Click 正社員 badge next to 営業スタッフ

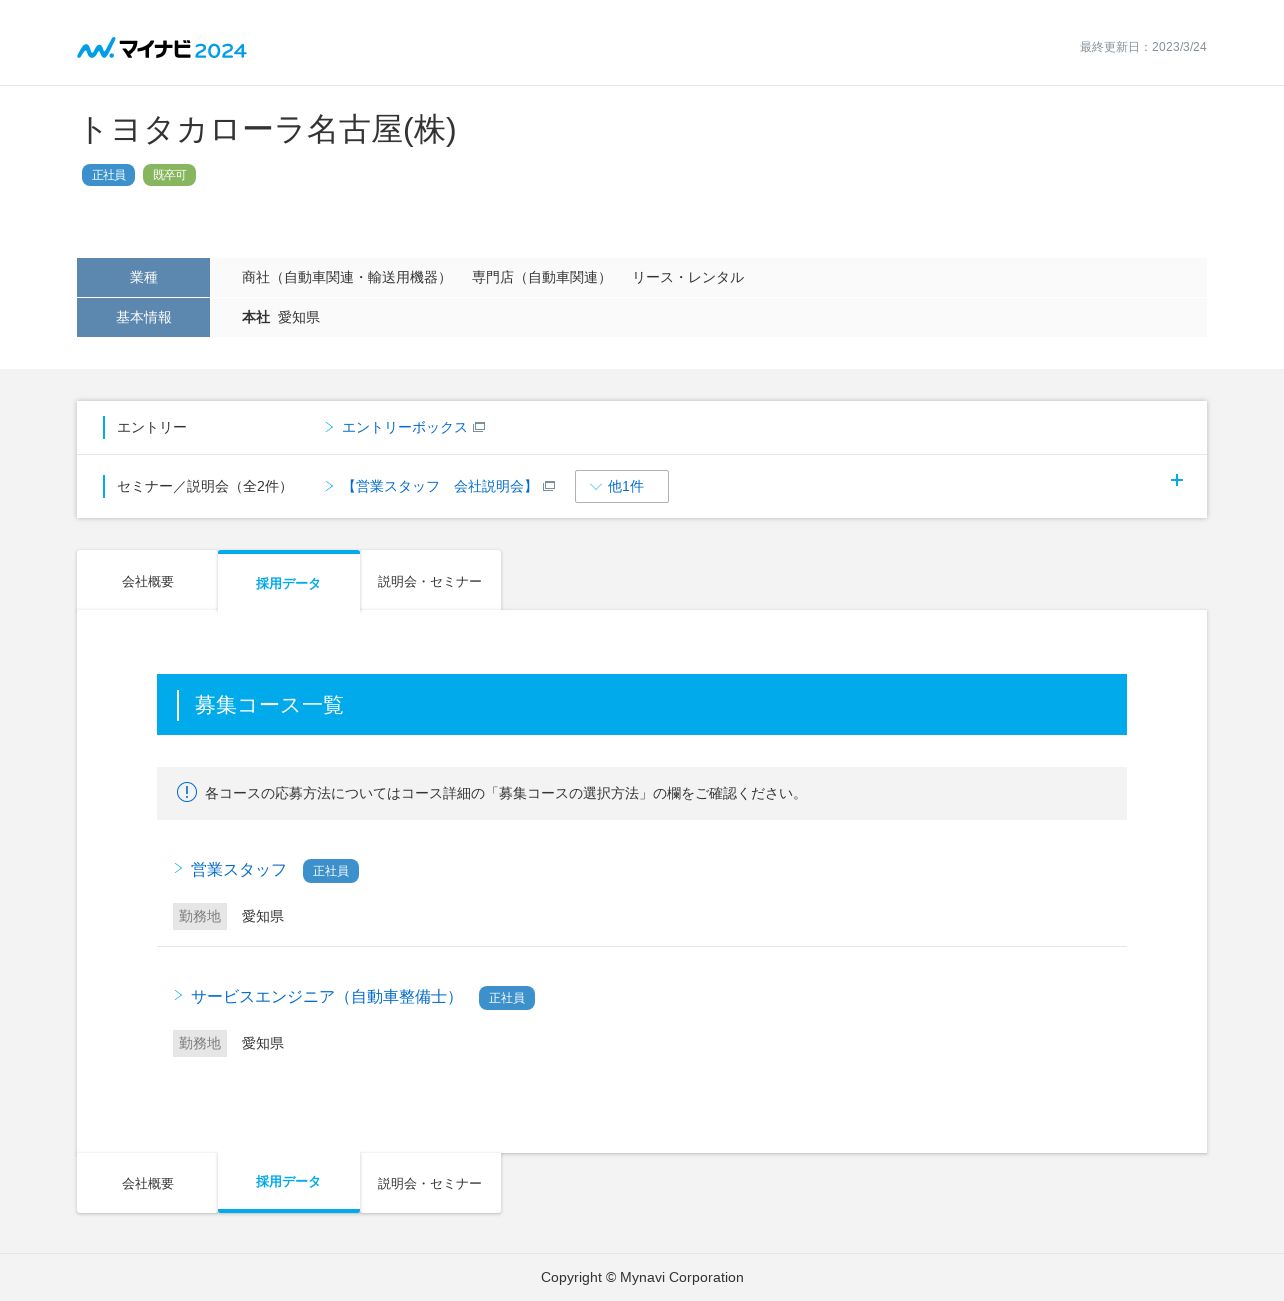point(331,871)
